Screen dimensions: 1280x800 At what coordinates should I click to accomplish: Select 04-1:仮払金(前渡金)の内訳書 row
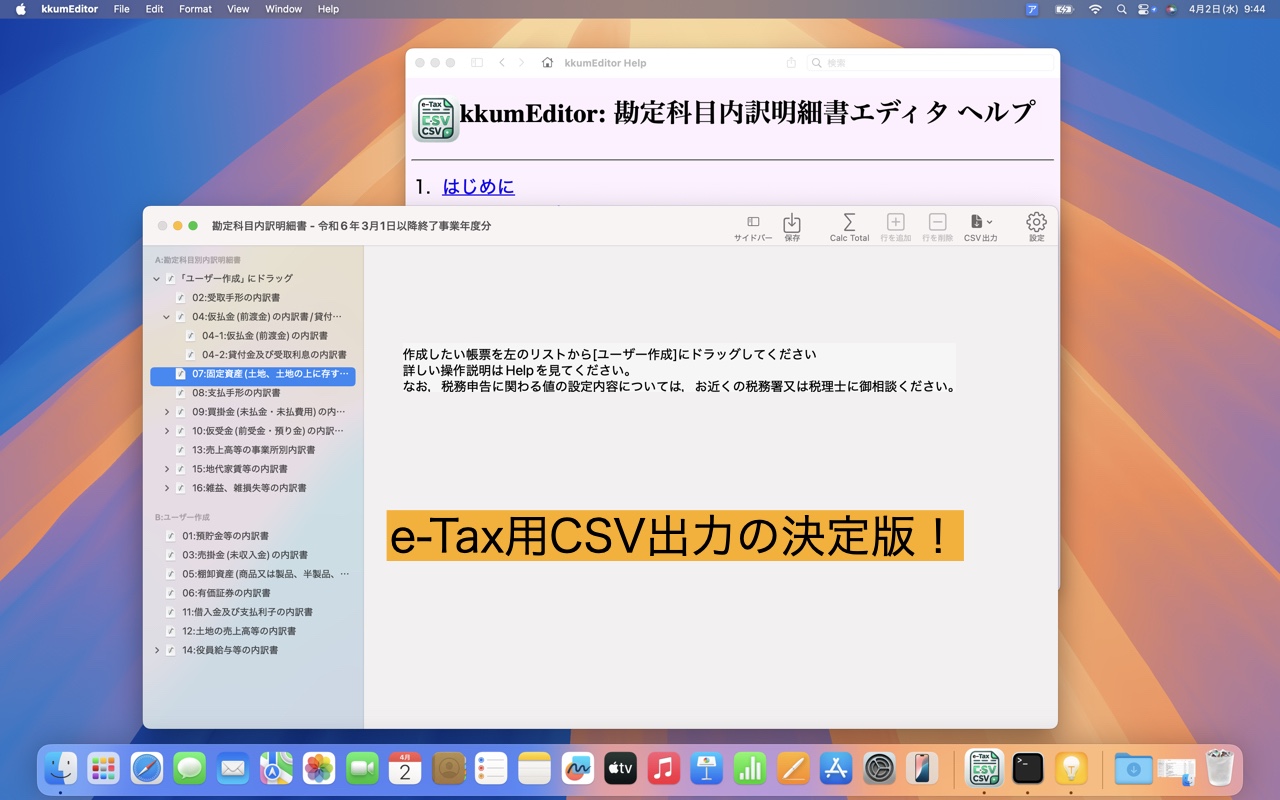[x=253, y=336]
